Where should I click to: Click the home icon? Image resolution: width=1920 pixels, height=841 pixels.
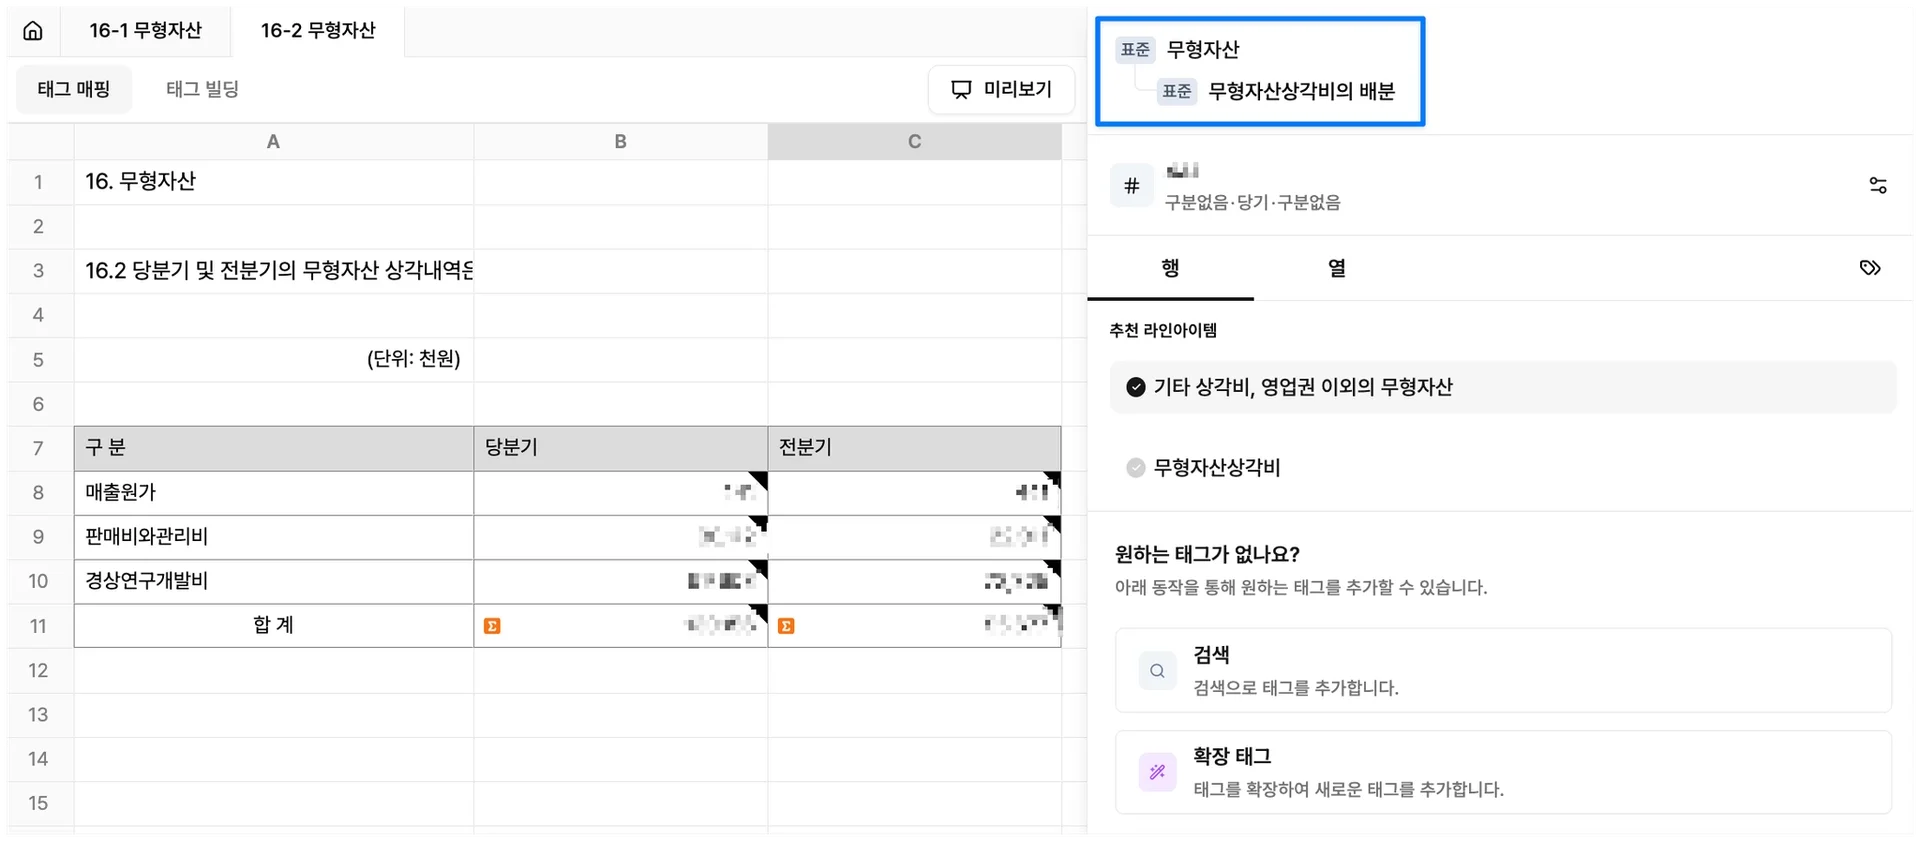(x=33, y=31)
